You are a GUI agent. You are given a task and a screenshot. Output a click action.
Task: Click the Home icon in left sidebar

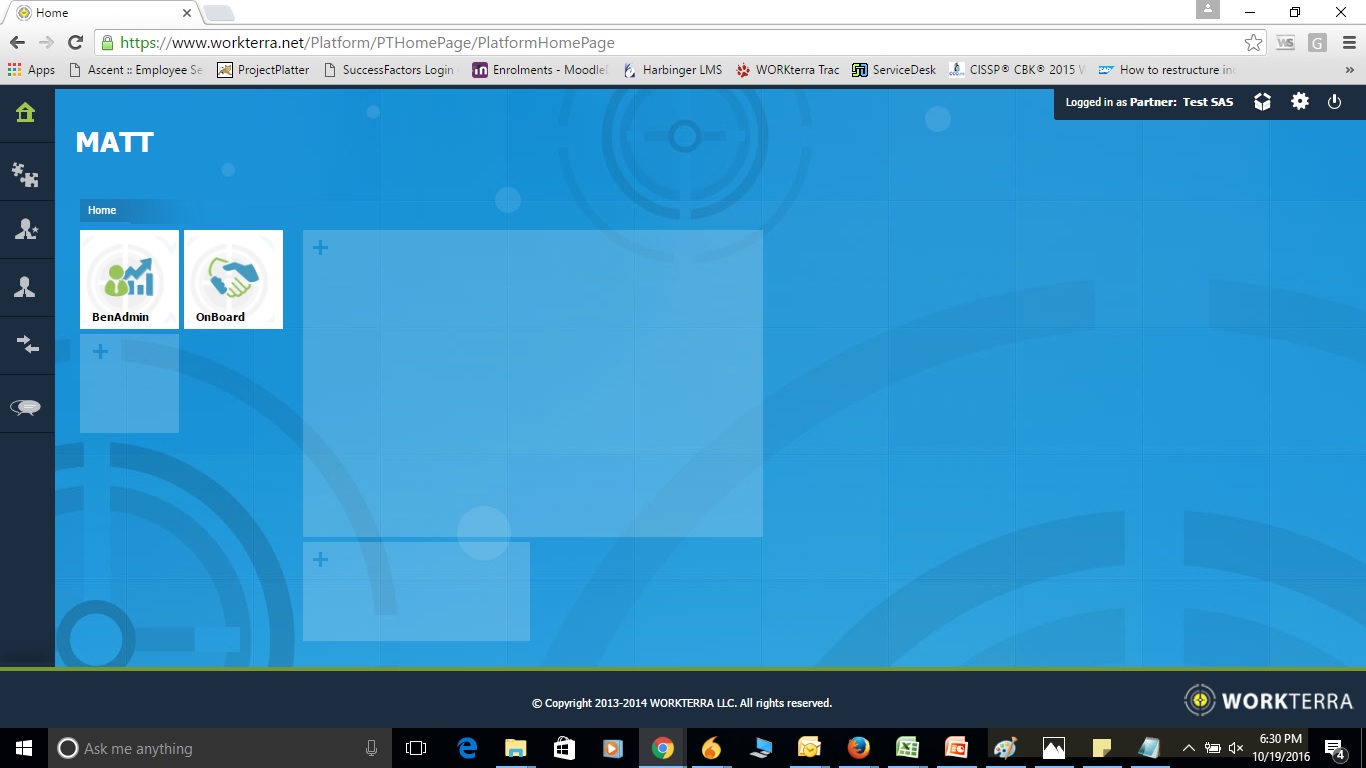pos(26,113)
